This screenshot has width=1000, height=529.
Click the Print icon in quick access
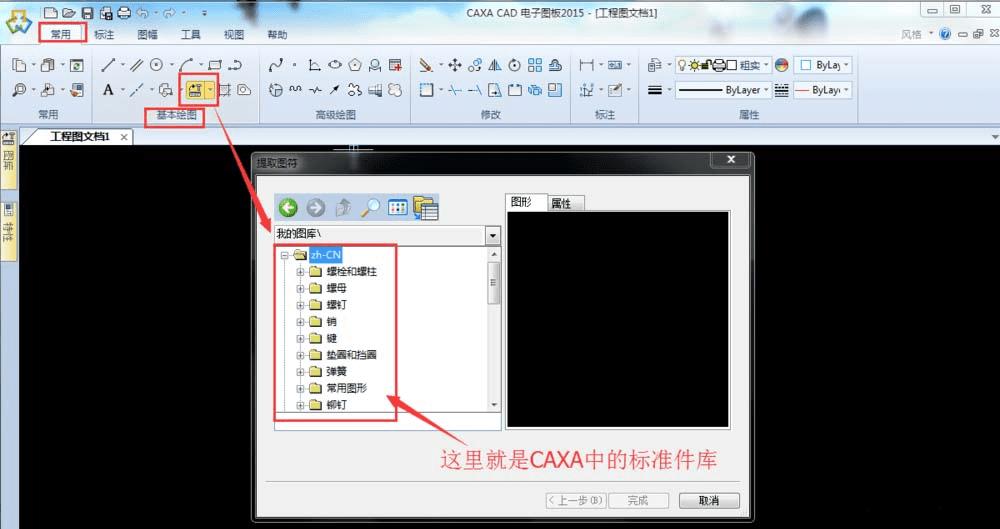tap(125, 12)
